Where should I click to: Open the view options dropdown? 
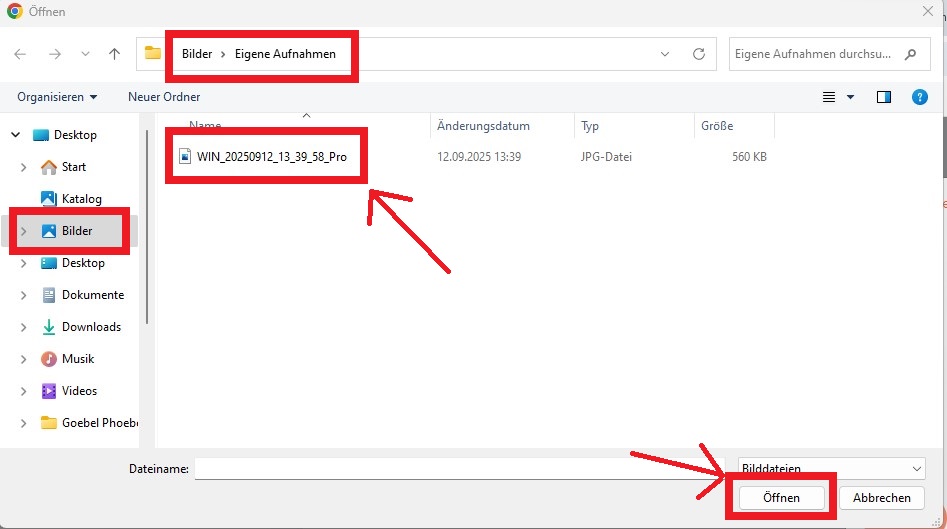point(851,97)
